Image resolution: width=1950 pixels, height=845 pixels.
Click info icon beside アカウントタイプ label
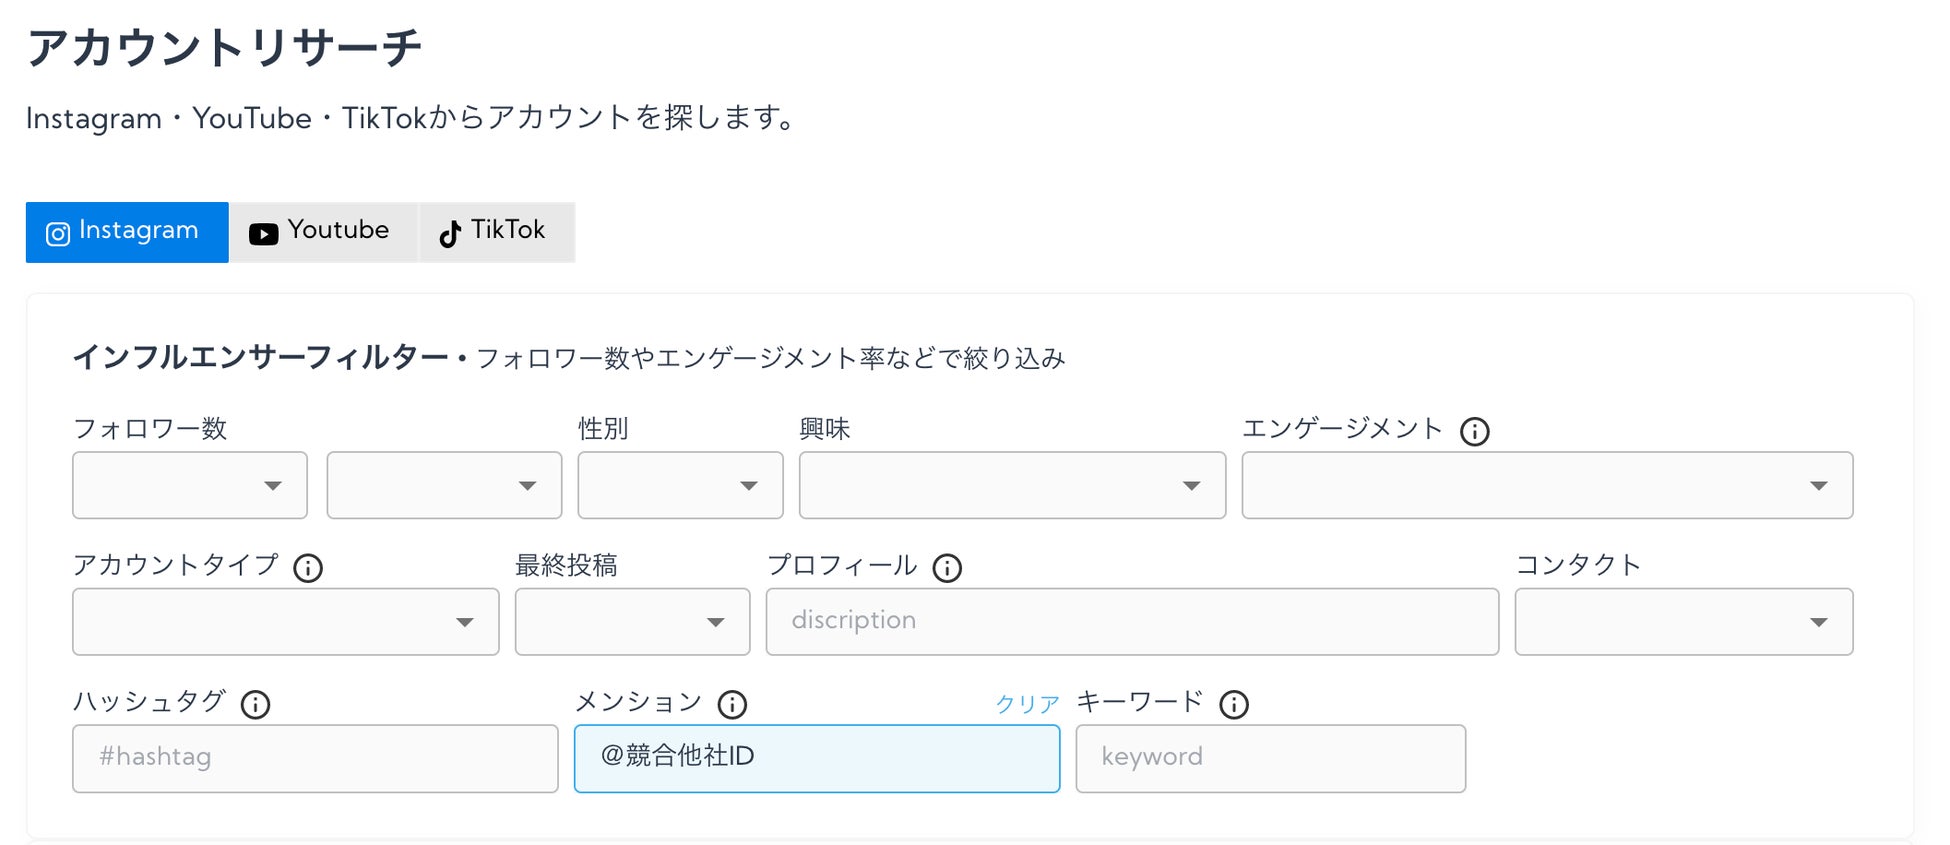pyautogui.click(x=308, y=568)
